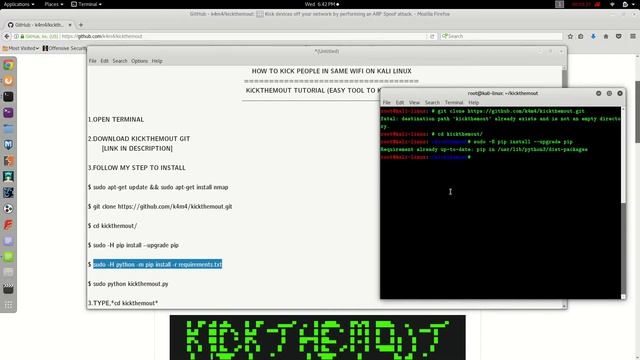Open Search menu in terminal window
Viewport: 640px width, 360px height.
coord(432,102)
